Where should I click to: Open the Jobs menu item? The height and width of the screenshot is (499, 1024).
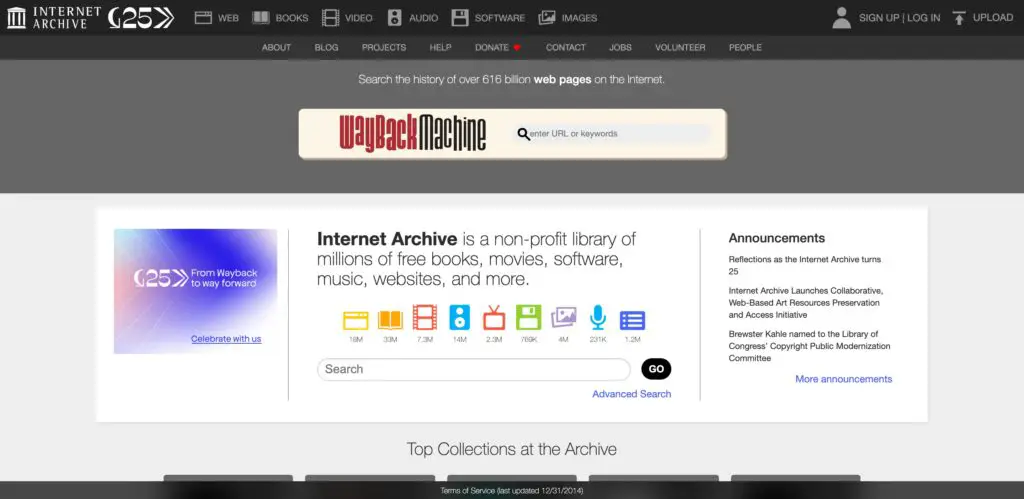[620, 48]
